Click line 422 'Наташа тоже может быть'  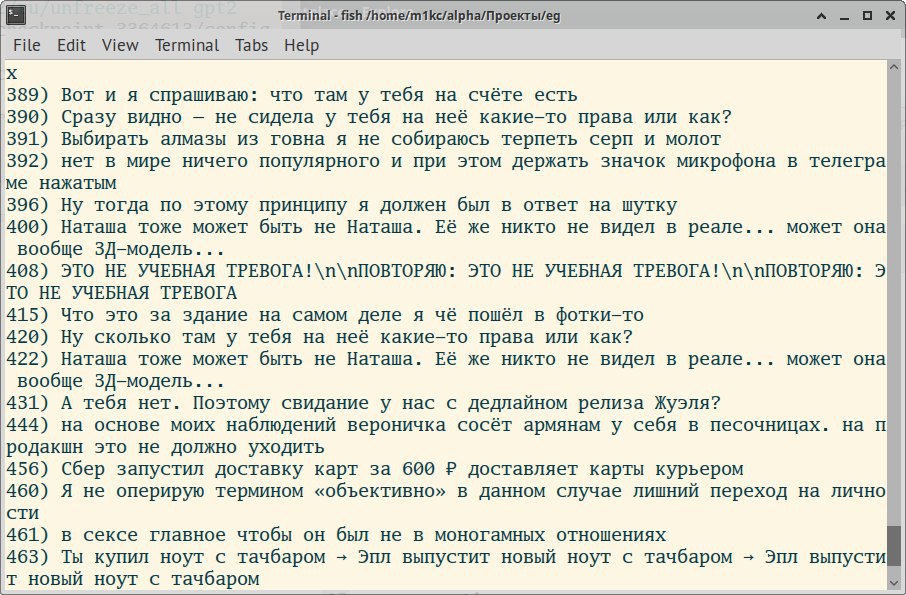(x=446, y=359)
